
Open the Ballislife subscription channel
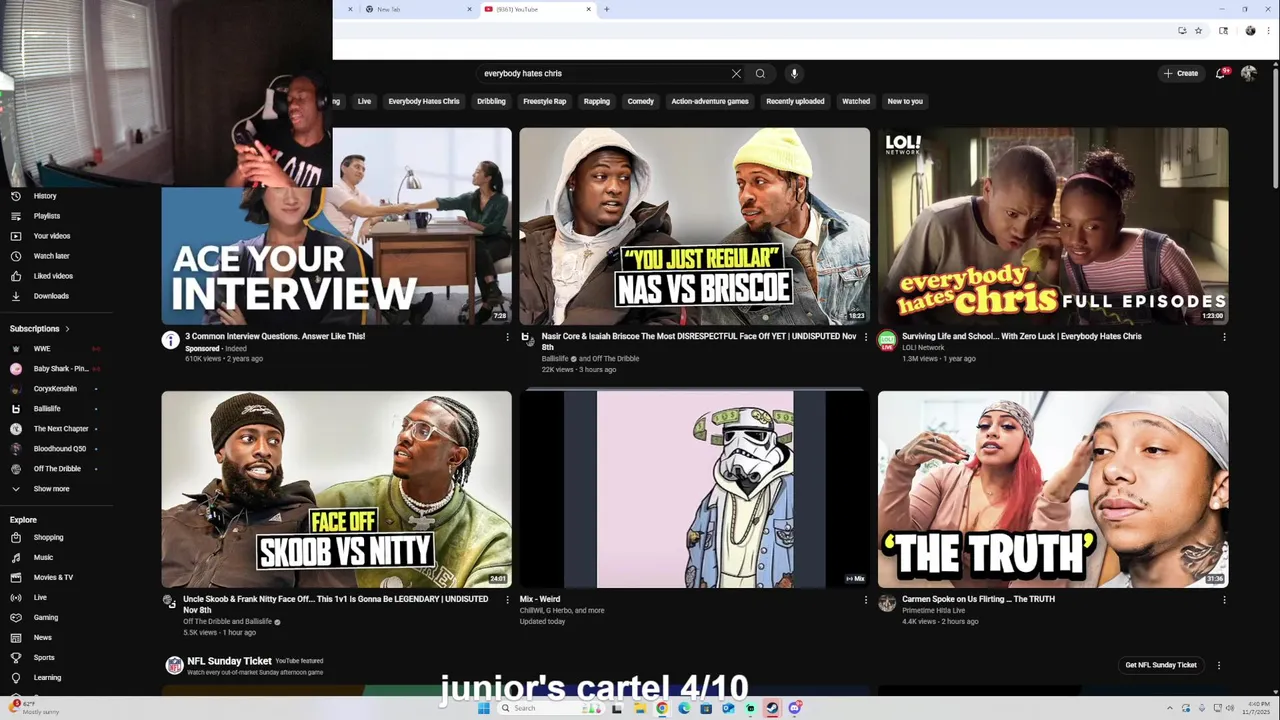(x=47, y=409)
